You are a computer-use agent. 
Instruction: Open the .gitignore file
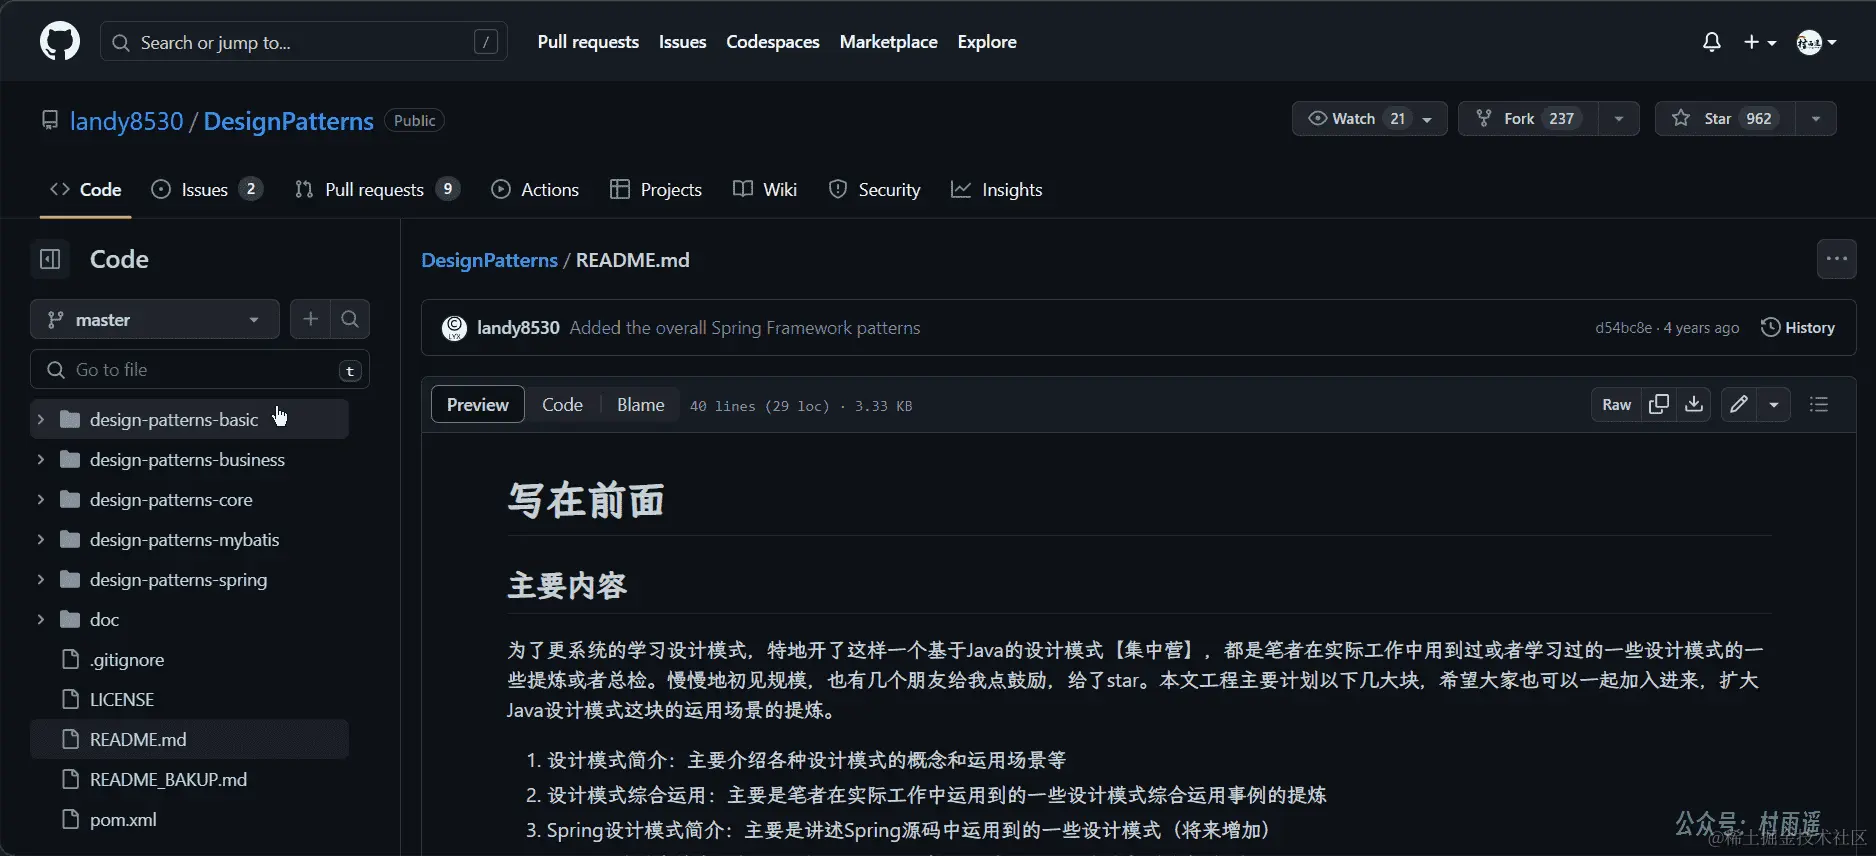[x=190, y=659]
